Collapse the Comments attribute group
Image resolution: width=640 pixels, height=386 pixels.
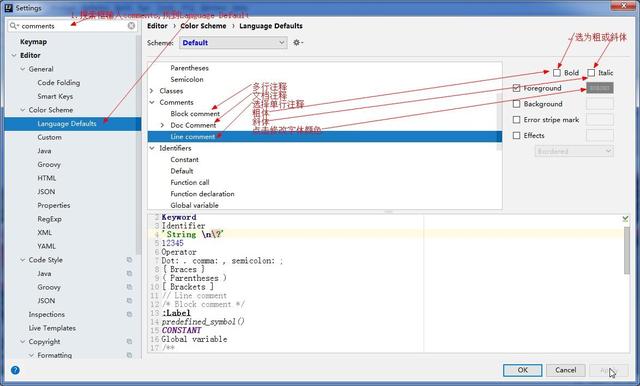click(x=152, y=102)
